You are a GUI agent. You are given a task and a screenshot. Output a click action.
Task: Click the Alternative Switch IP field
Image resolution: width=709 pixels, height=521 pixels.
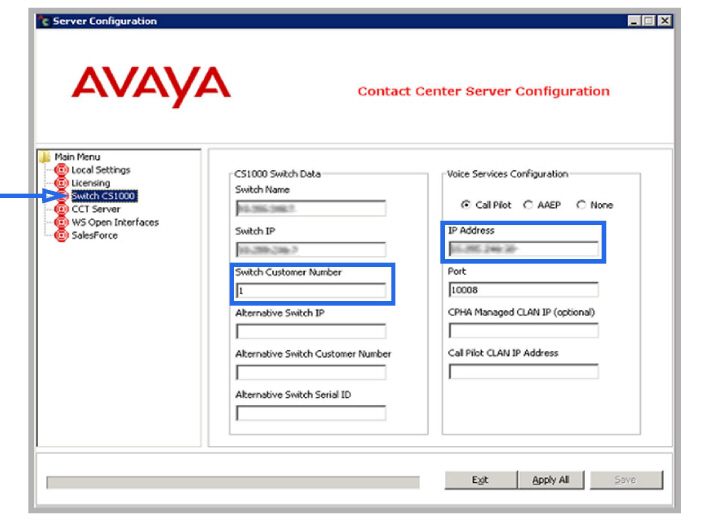tap(311, 332)
